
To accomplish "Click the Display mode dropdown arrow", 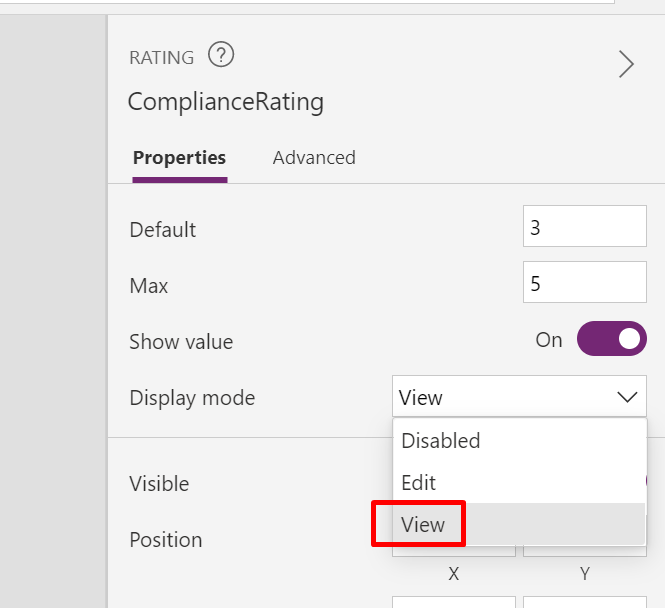I will (627, 397).
